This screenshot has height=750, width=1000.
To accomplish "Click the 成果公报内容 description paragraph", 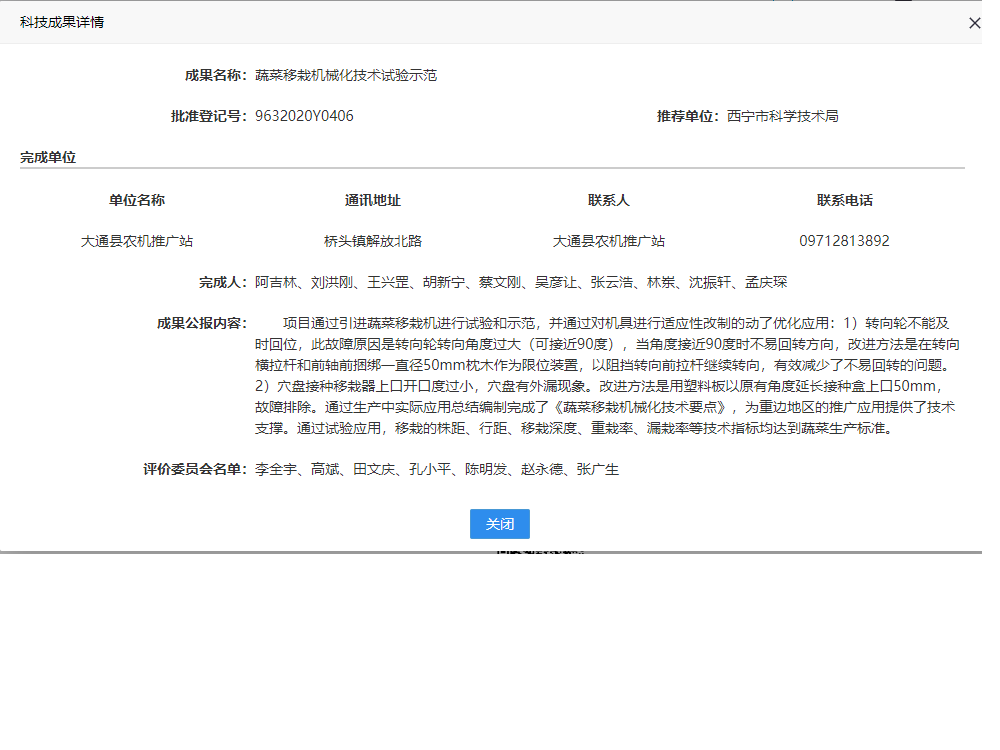I will [x=605, y=376].
